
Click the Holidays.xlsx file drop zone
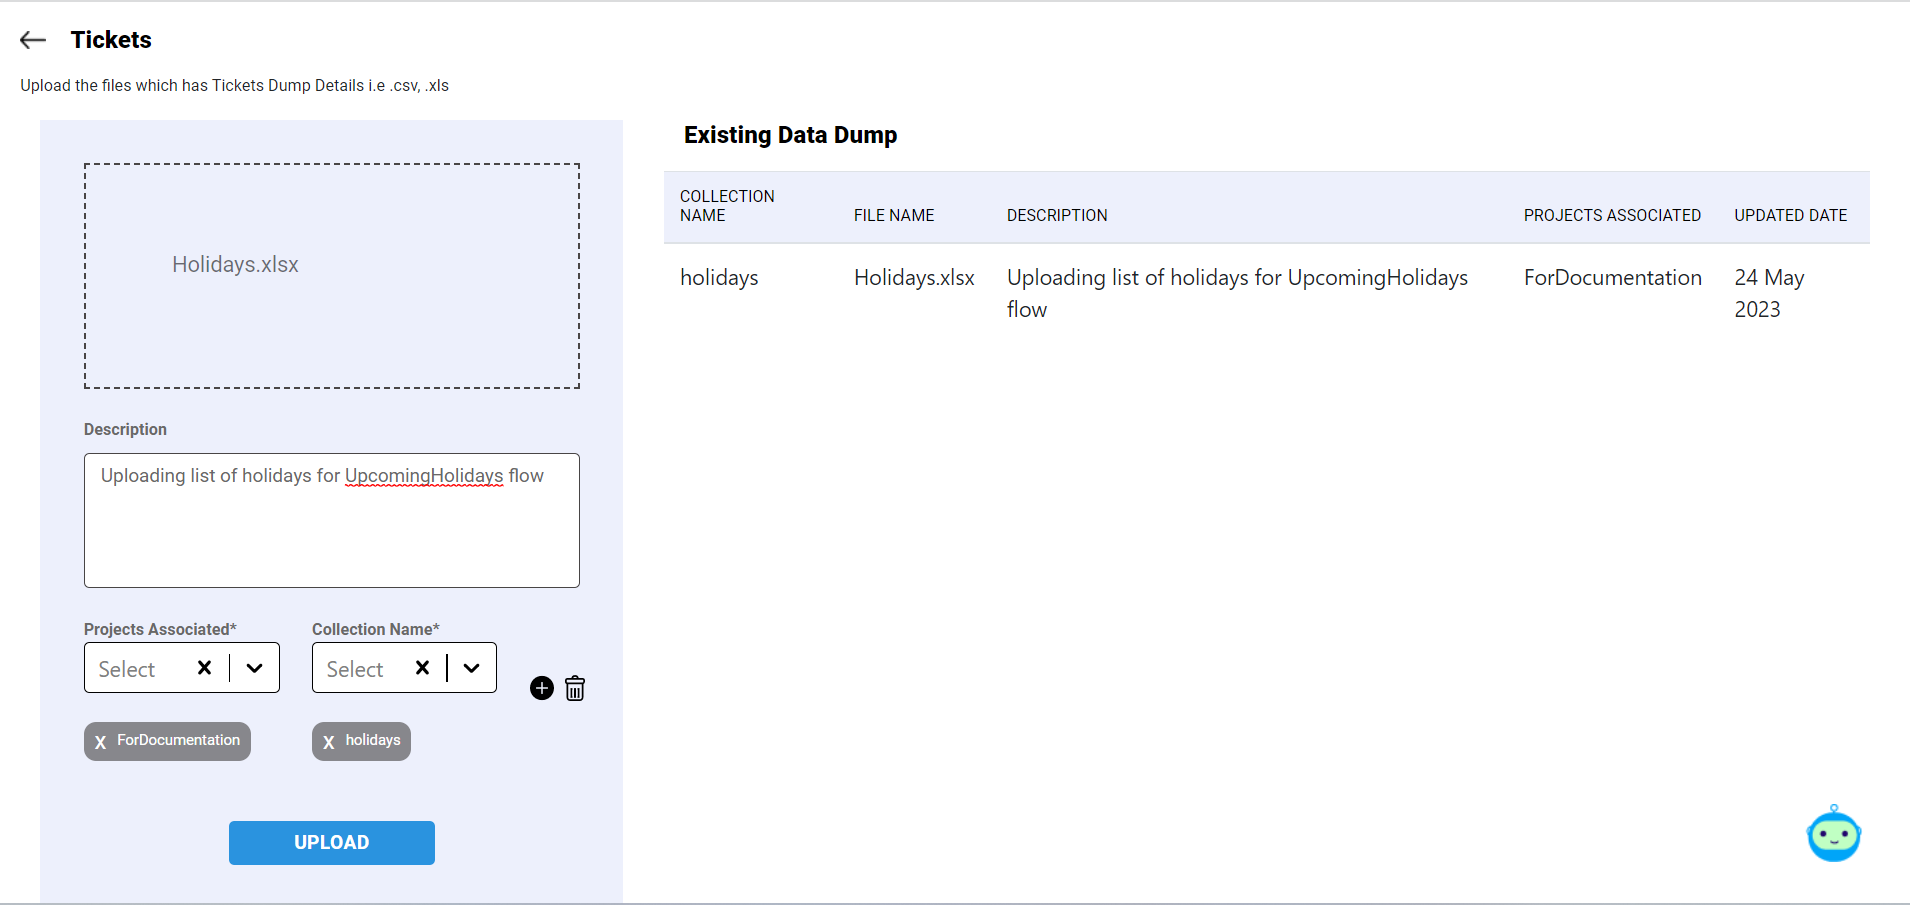click(x=331, y=275)
